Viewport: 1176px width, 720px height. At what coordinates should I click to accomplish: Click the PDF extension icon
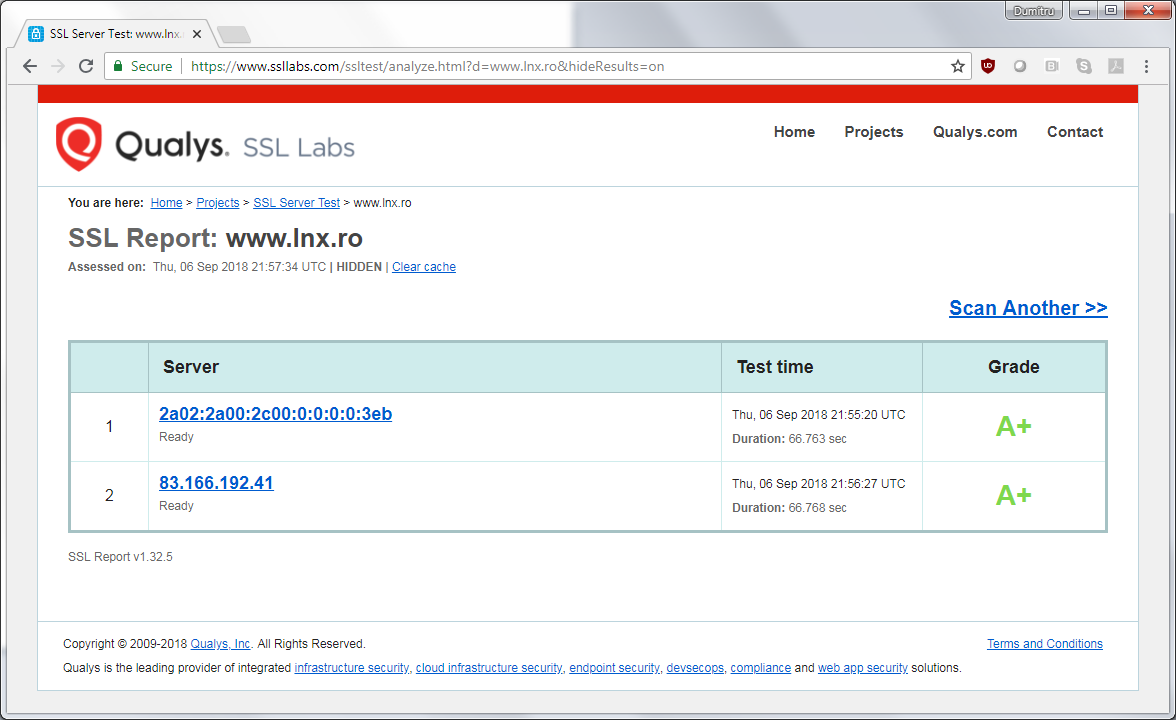[1116, 66]
